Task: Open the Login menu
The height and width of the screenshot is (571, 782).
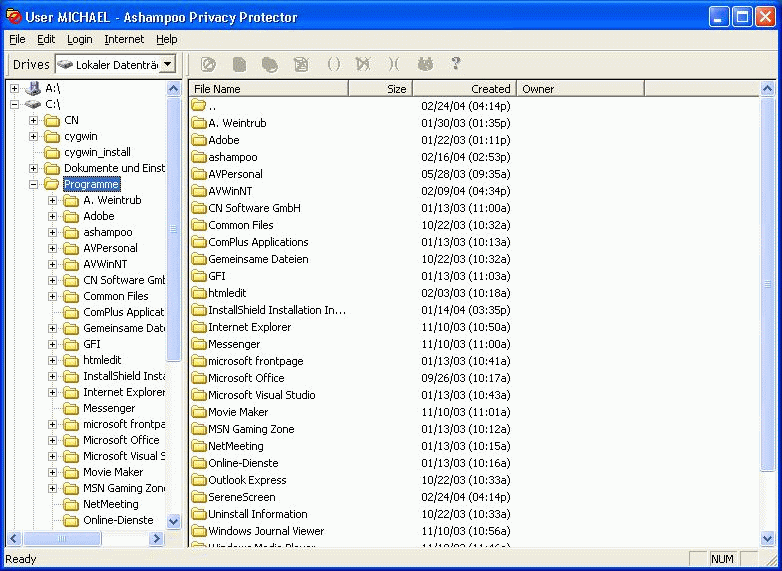Action: point(80,39)
